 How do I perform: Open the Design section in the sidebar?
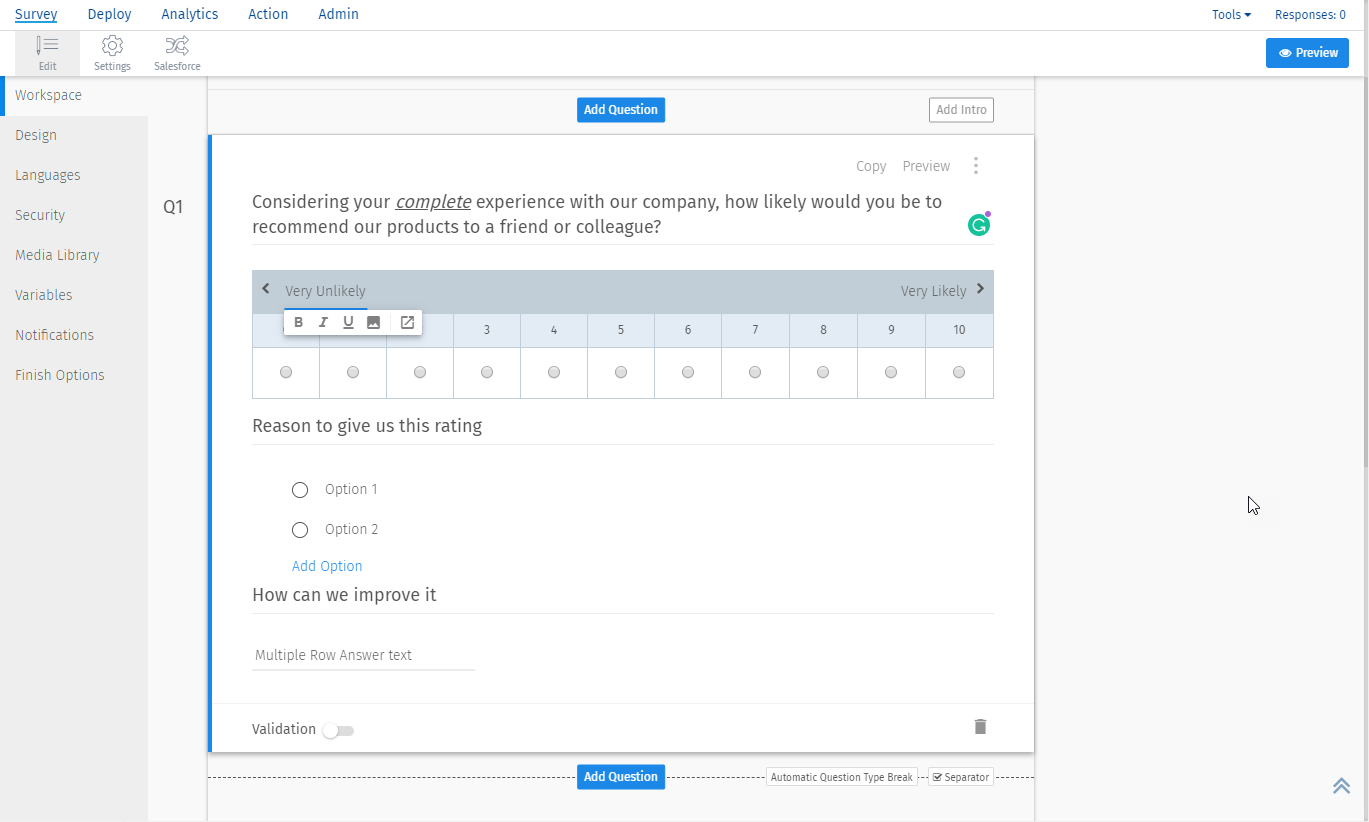click(35, 134)
